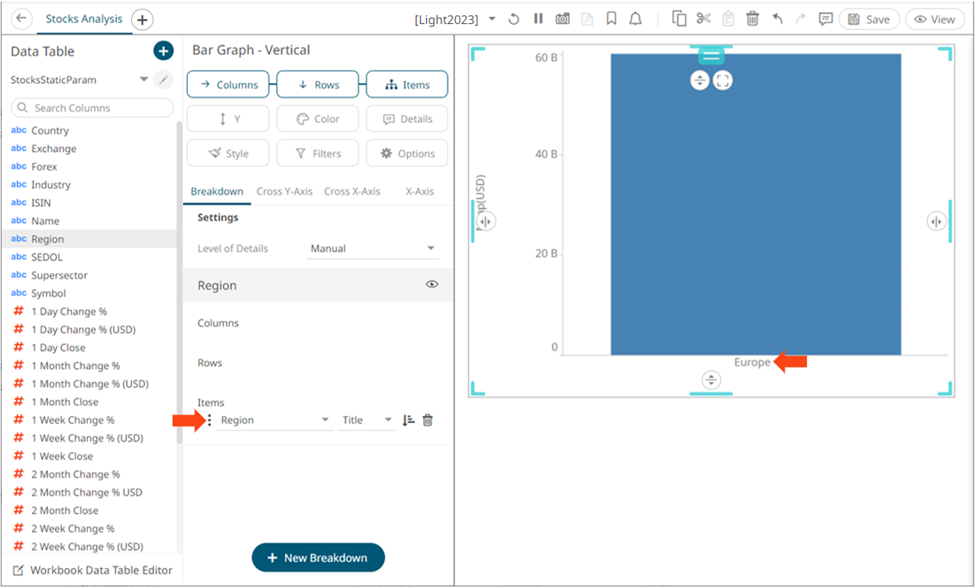Edit the StocksStaticParam parameter with the pencil icon

(x=163, y=79)
